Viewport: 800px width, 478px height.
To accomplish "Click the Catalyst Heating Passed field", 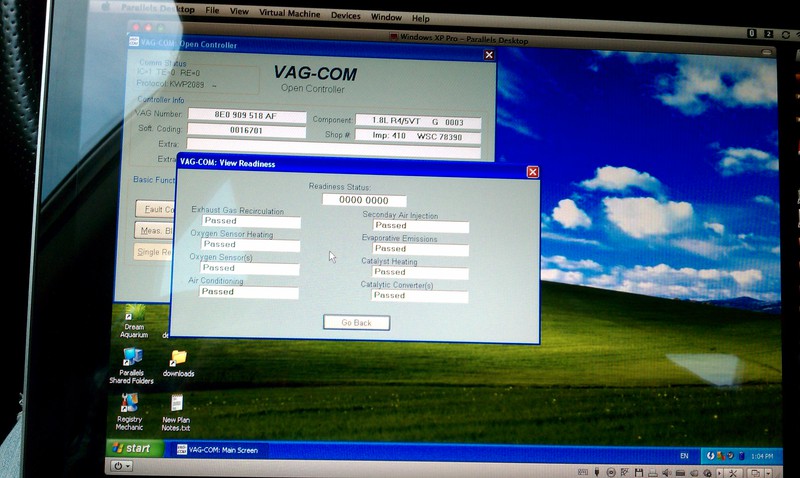I will tap(420, 272).
